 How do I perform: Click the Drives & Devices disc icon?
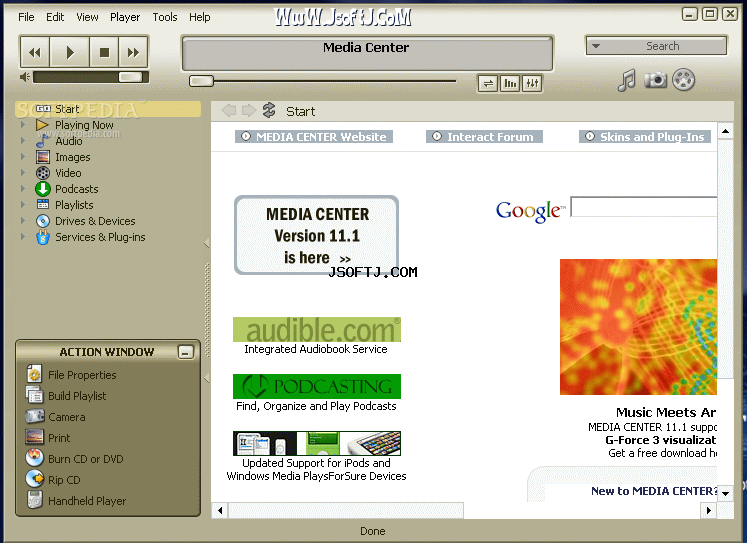point(43,221)
